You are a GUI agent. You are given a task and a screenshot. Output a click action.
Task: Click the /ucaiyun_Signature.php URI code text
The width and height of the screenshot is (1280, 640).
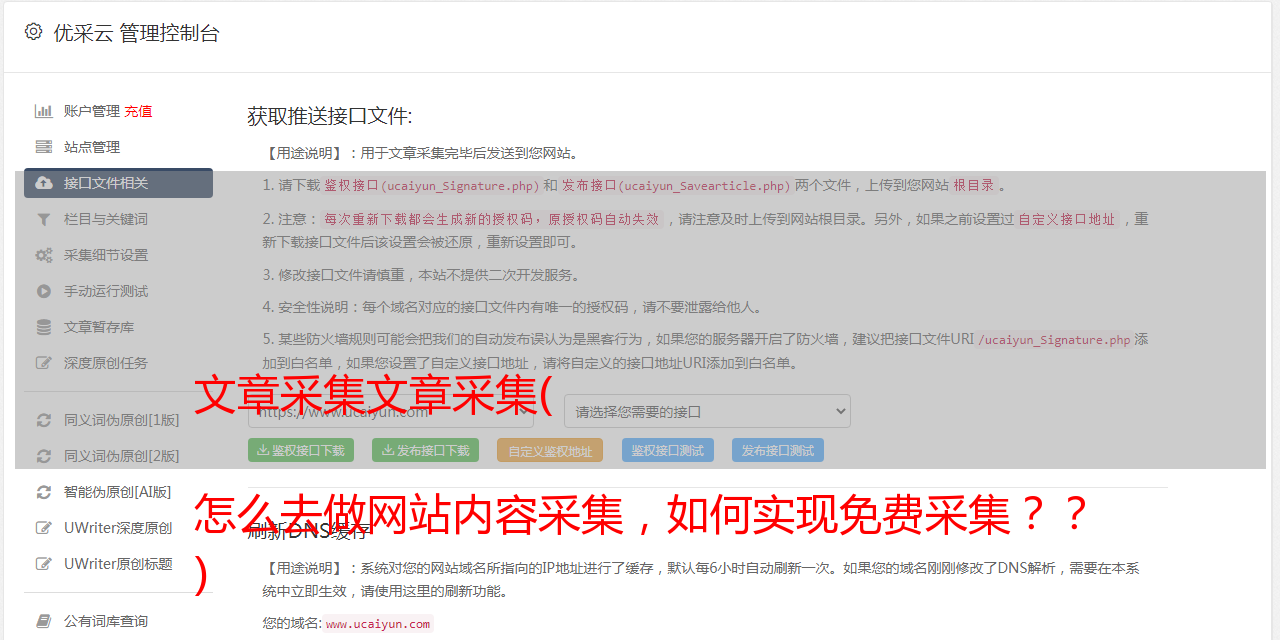1054,339
